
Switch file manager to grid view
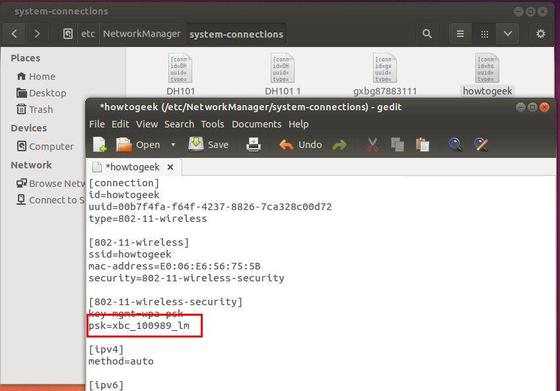484,34
